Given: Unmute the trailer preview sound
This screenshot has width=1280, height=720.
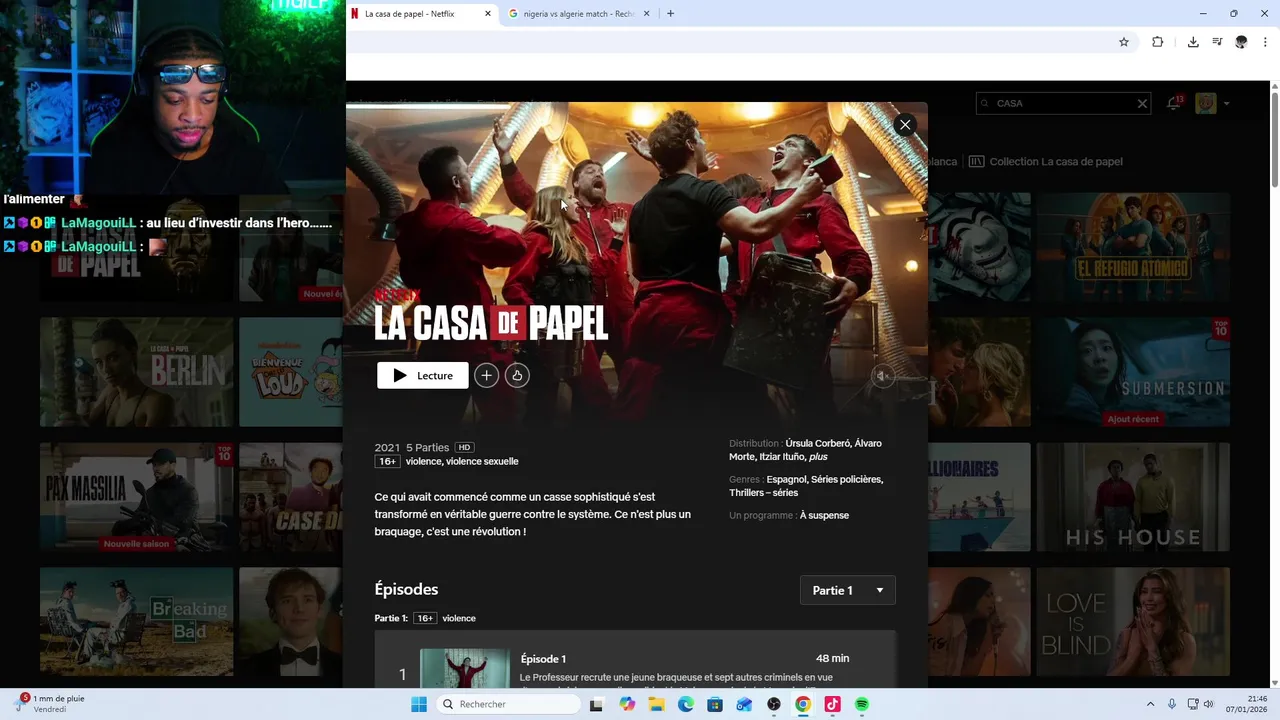Looking at the screenshot, I should tap(882, 376).
